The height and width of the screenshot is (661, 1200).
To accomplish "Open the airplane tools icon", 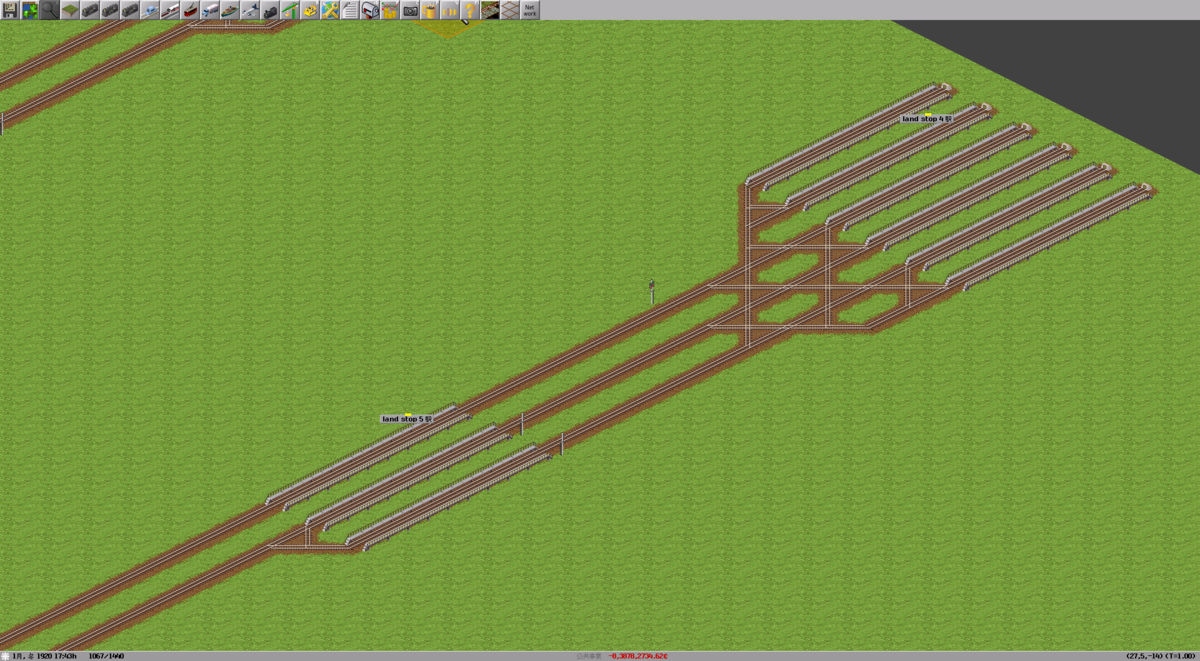I will (250, 10).
